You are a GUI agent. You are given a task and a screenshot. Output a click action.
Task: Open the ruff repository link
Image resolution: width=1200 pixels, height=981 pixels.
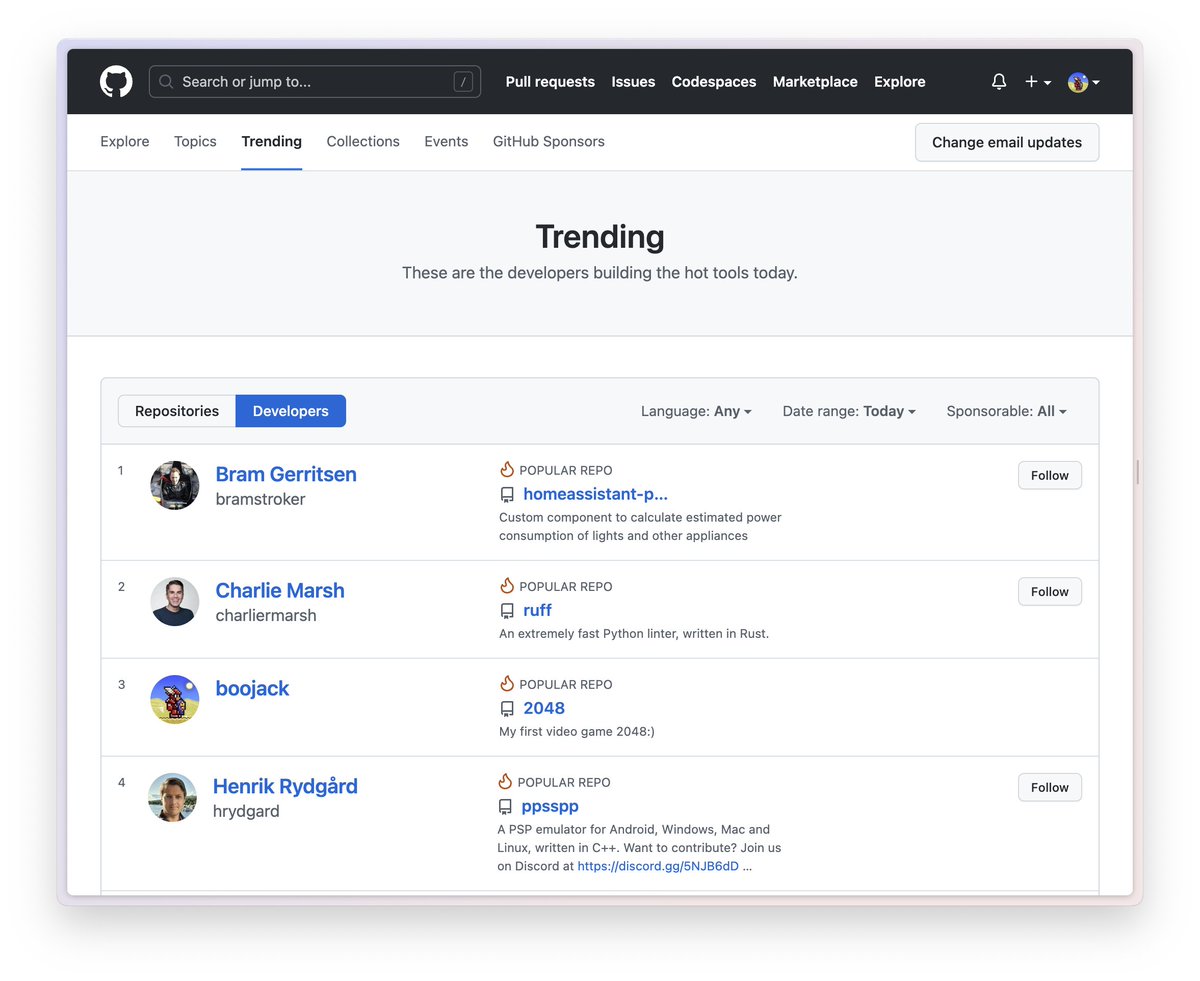[537, 610]
